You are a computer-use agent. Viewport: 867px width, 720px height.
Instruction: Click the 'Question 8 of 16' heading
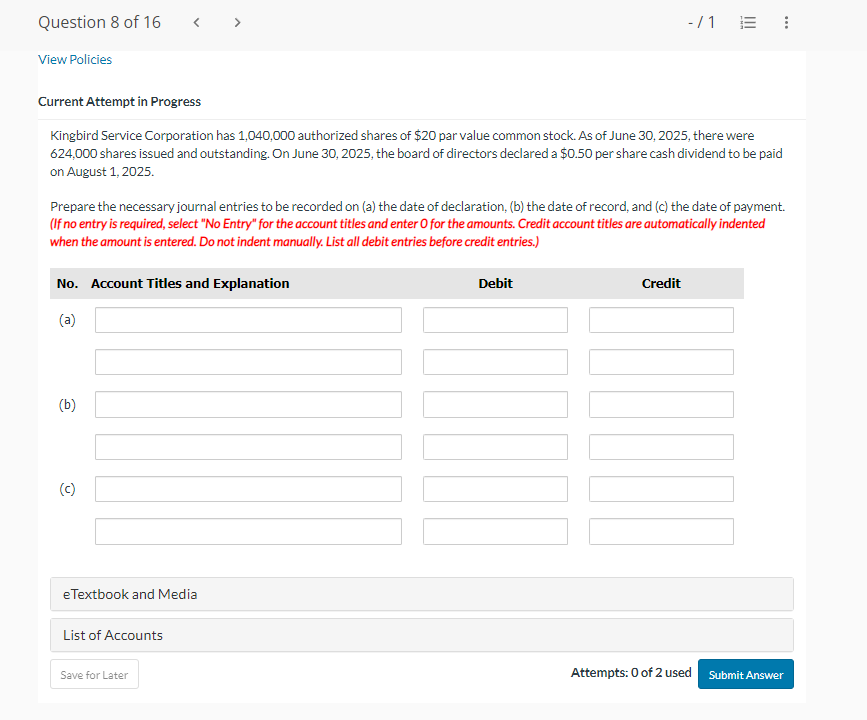100,23
